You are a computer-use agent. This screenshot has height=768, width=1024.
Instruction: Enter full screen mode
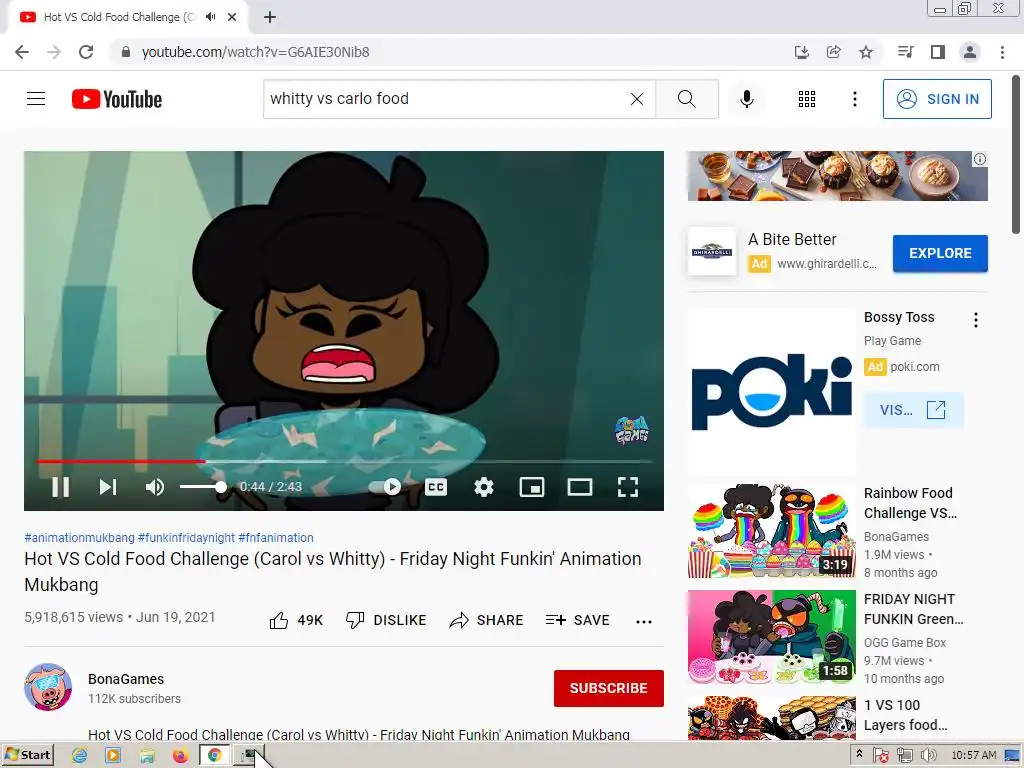pos(628,487)
